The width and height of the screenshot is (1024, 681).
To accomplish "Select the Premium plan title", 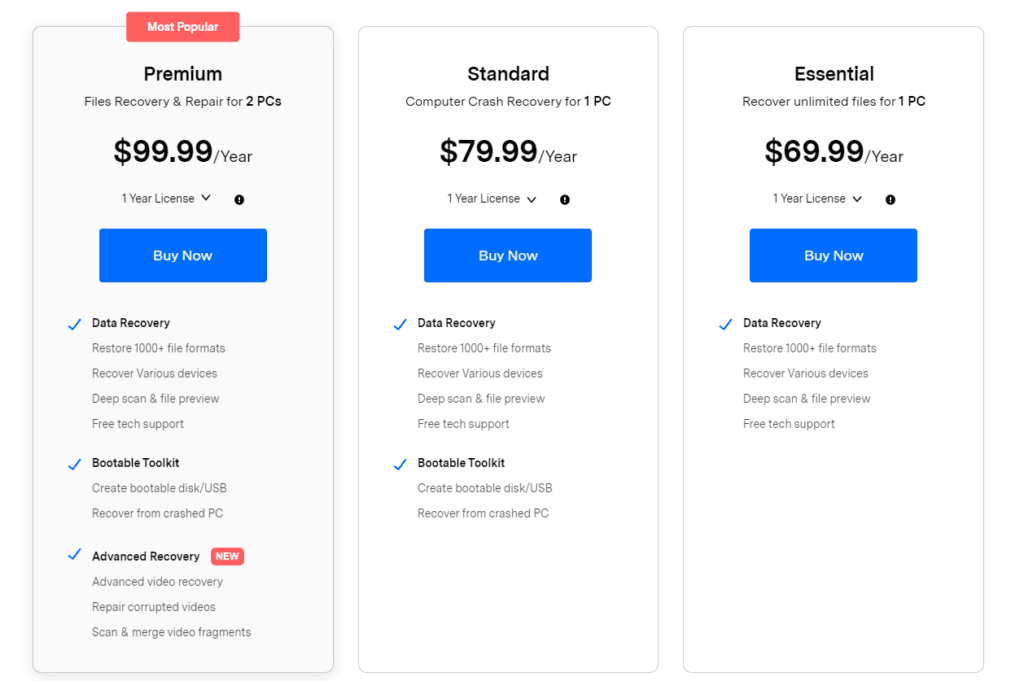I will [182, 74].
